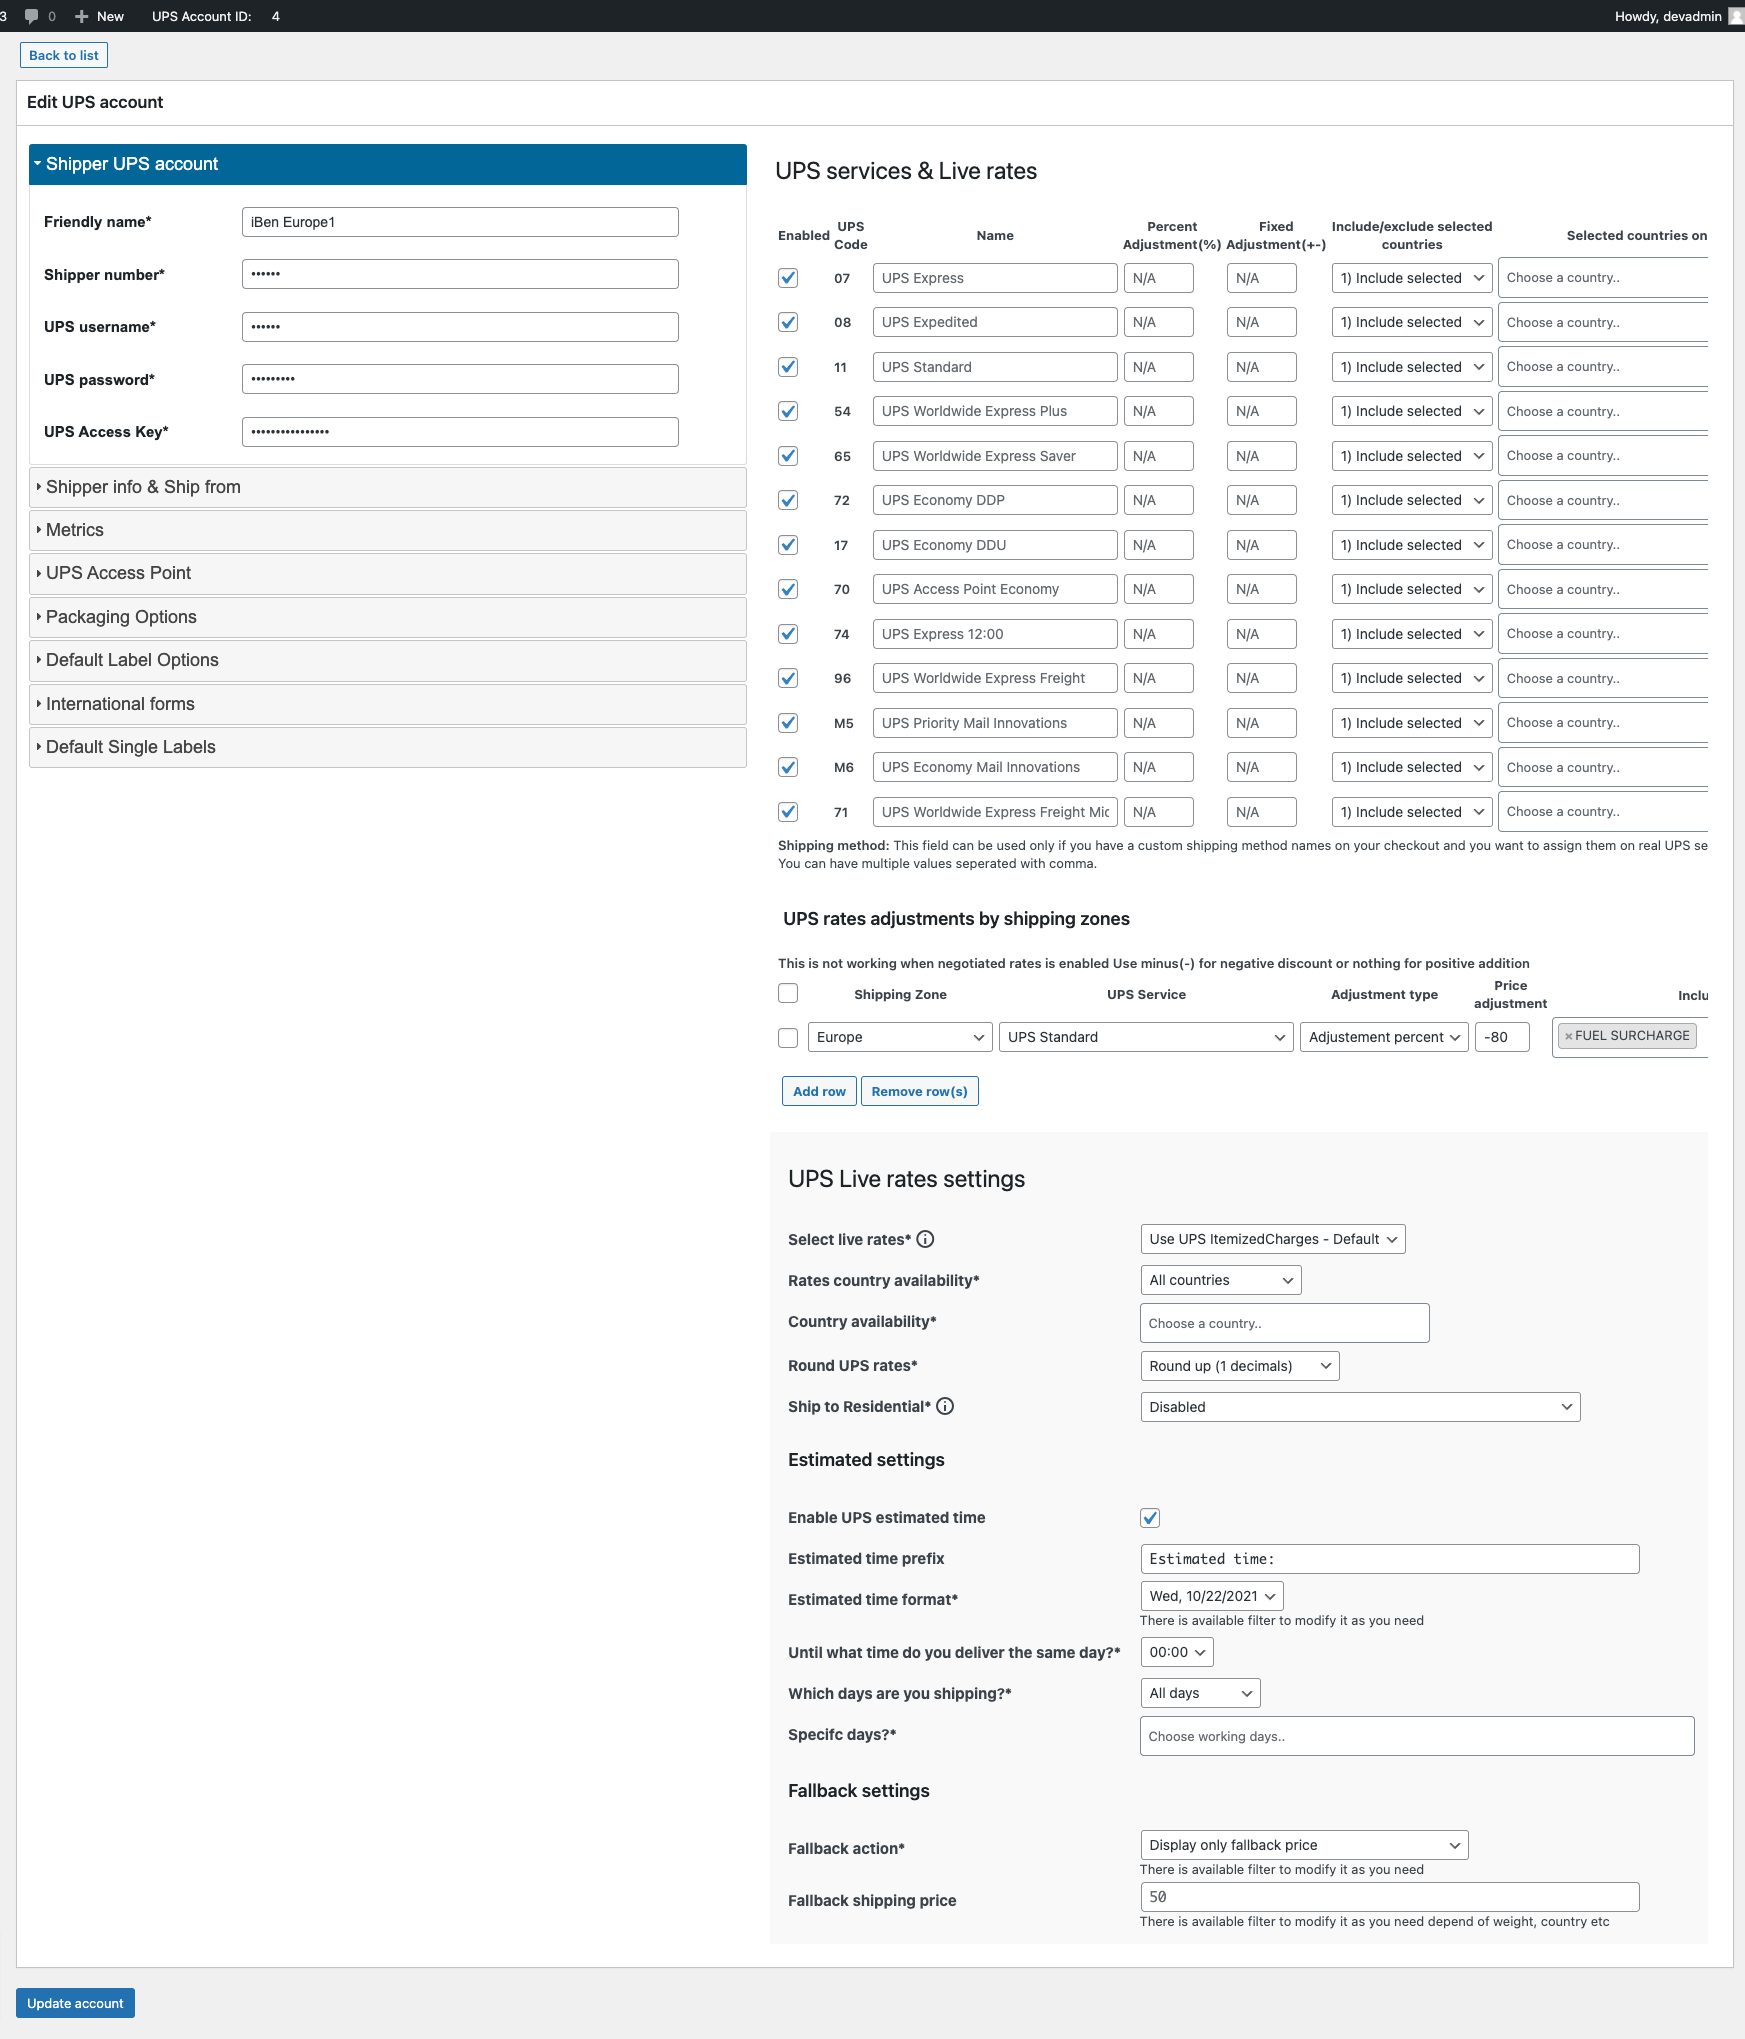1745x2039 pixels.
Task: Expand the Default Label Options section
Action: click(388, 660)
